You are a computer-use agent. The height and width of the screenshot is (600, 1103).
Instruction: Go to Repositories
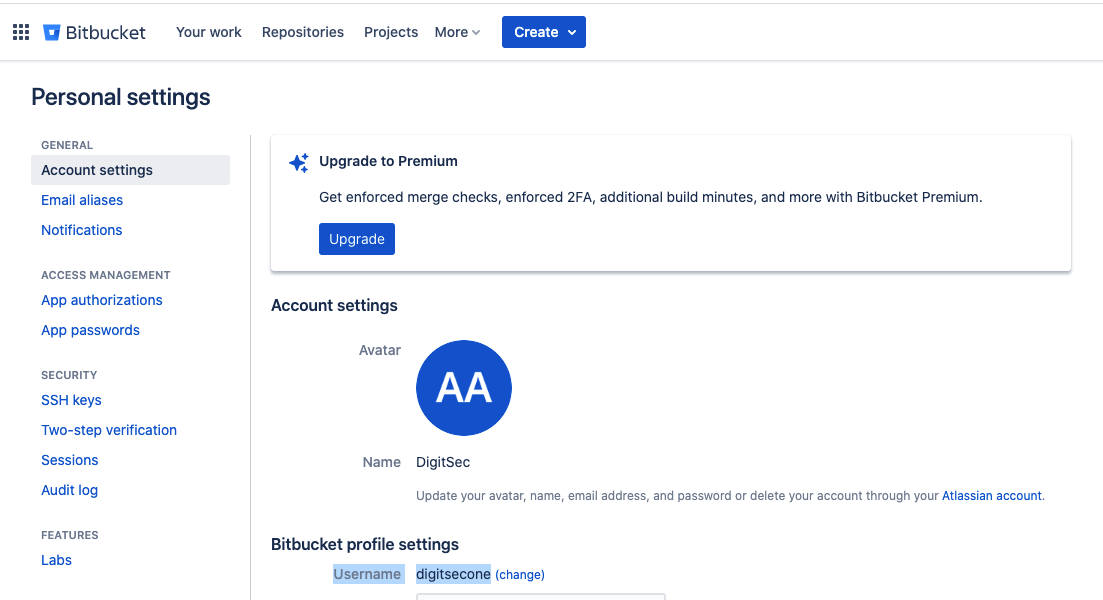302,32
